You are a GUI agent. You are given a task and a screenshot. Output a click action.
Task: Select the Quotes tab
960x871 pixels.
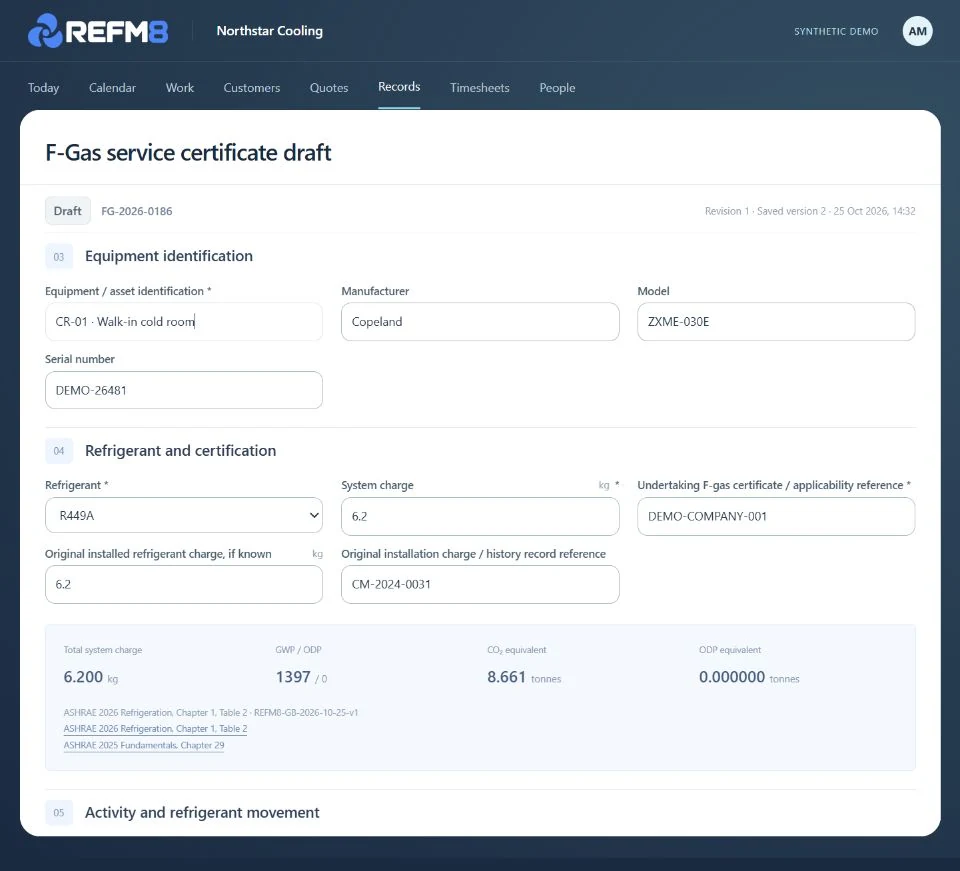tap(329, 88)
